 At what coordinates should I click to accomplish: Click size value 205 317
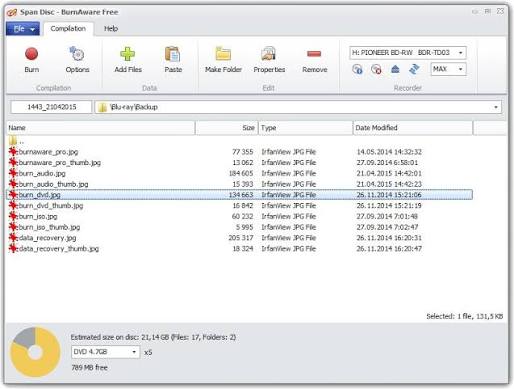(241, 238)
